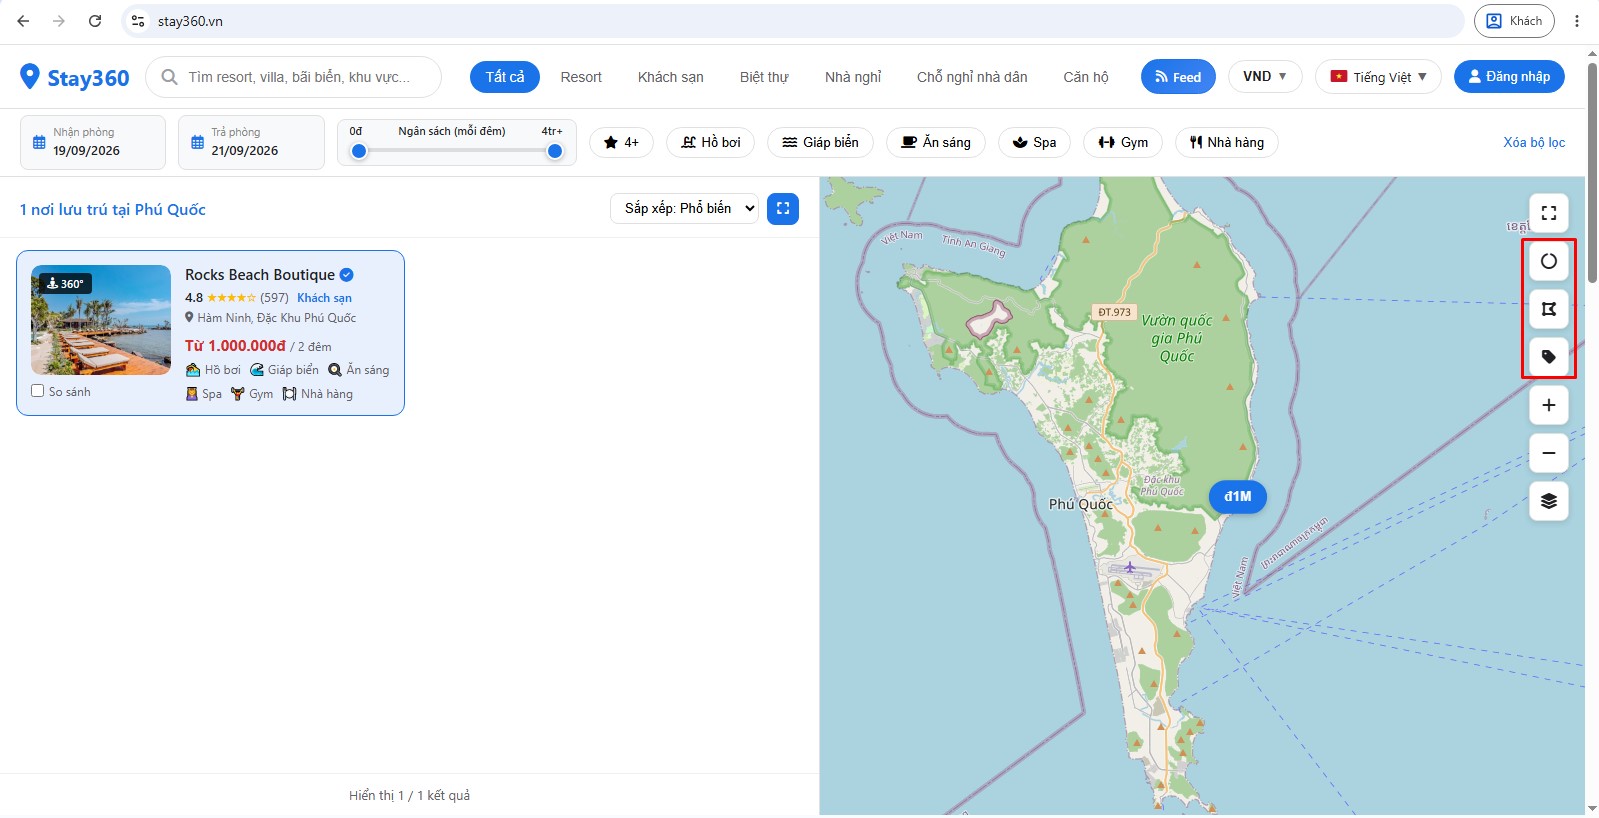This screenshot has height=818, width=1599.
Task: Click the Xóa bộ lọc link
Action: [1534, 142]
